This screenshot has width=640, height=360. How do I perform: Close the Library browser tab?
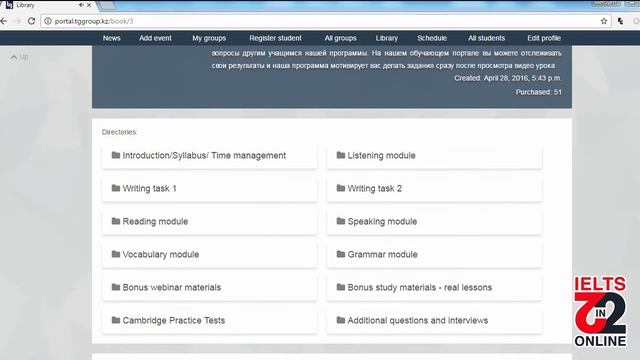click(89, 5)
